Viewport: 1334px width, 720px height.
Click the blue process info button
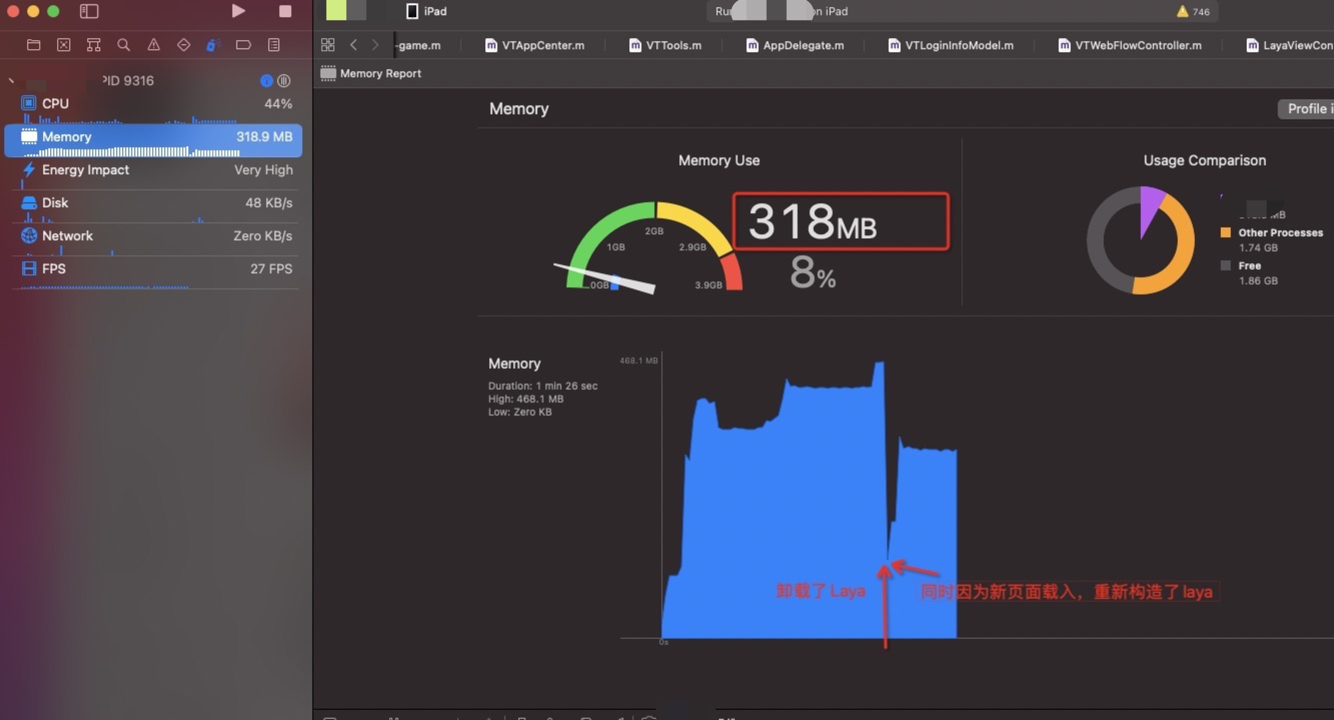click(266, 81)
